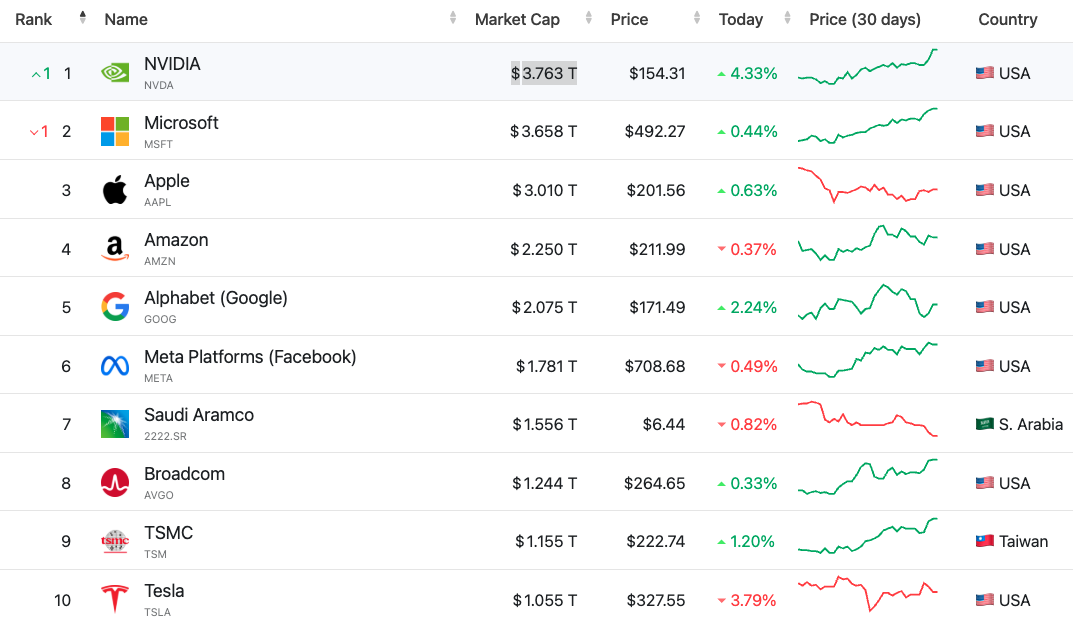Click the Taiwan flag for TSMC
This screenshot has width=1073, height=626.
985,541
